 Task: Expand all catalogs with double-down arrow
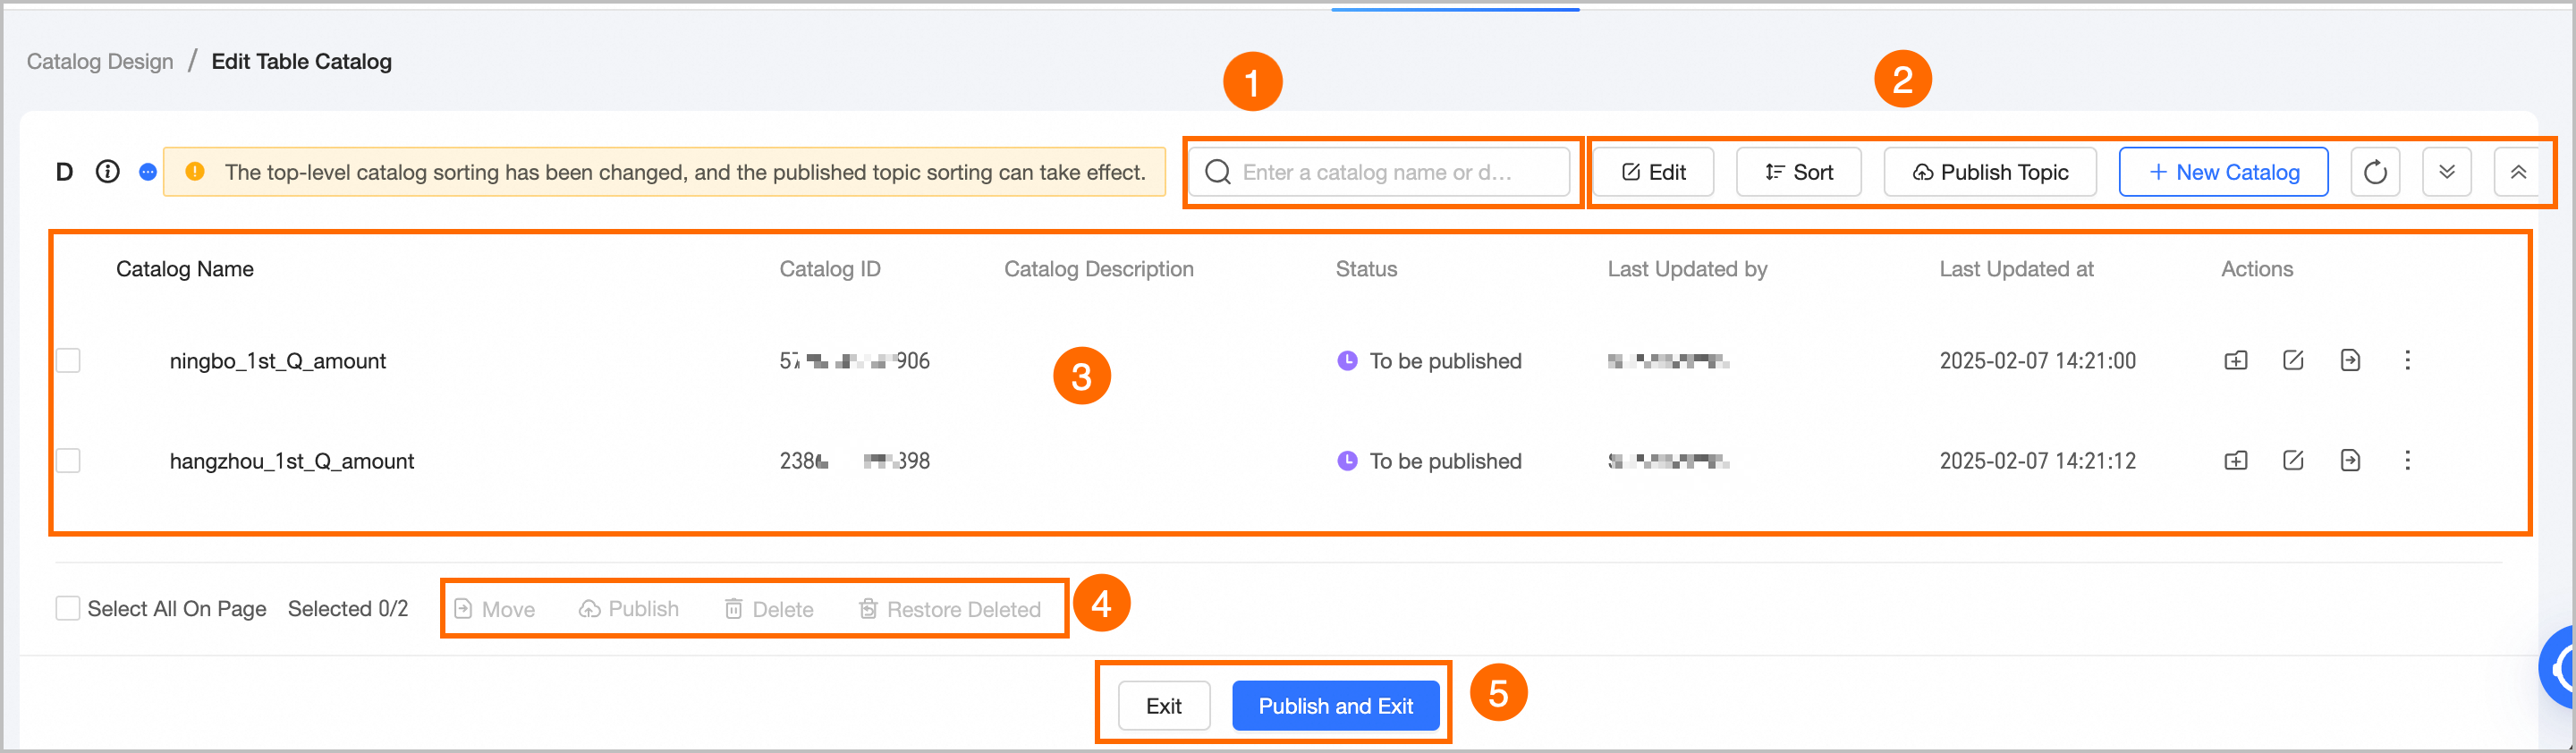tap(2447, 172)
